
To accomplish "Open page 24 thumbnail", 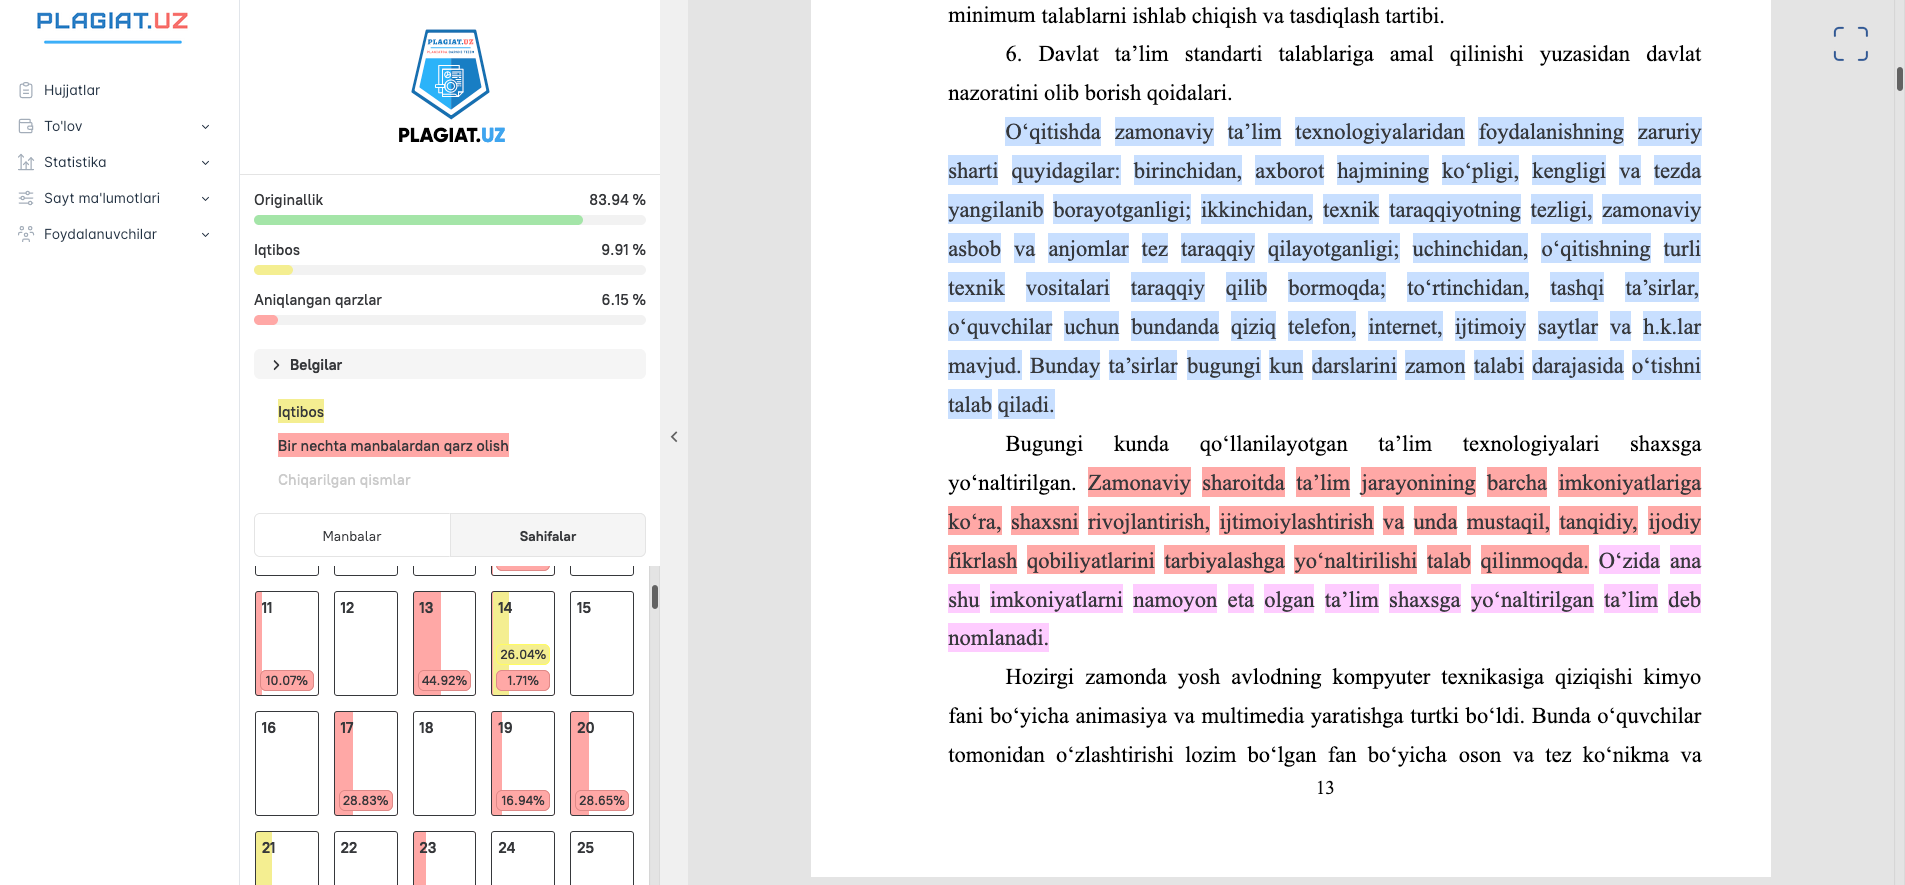I will click(x=523, y=858).
